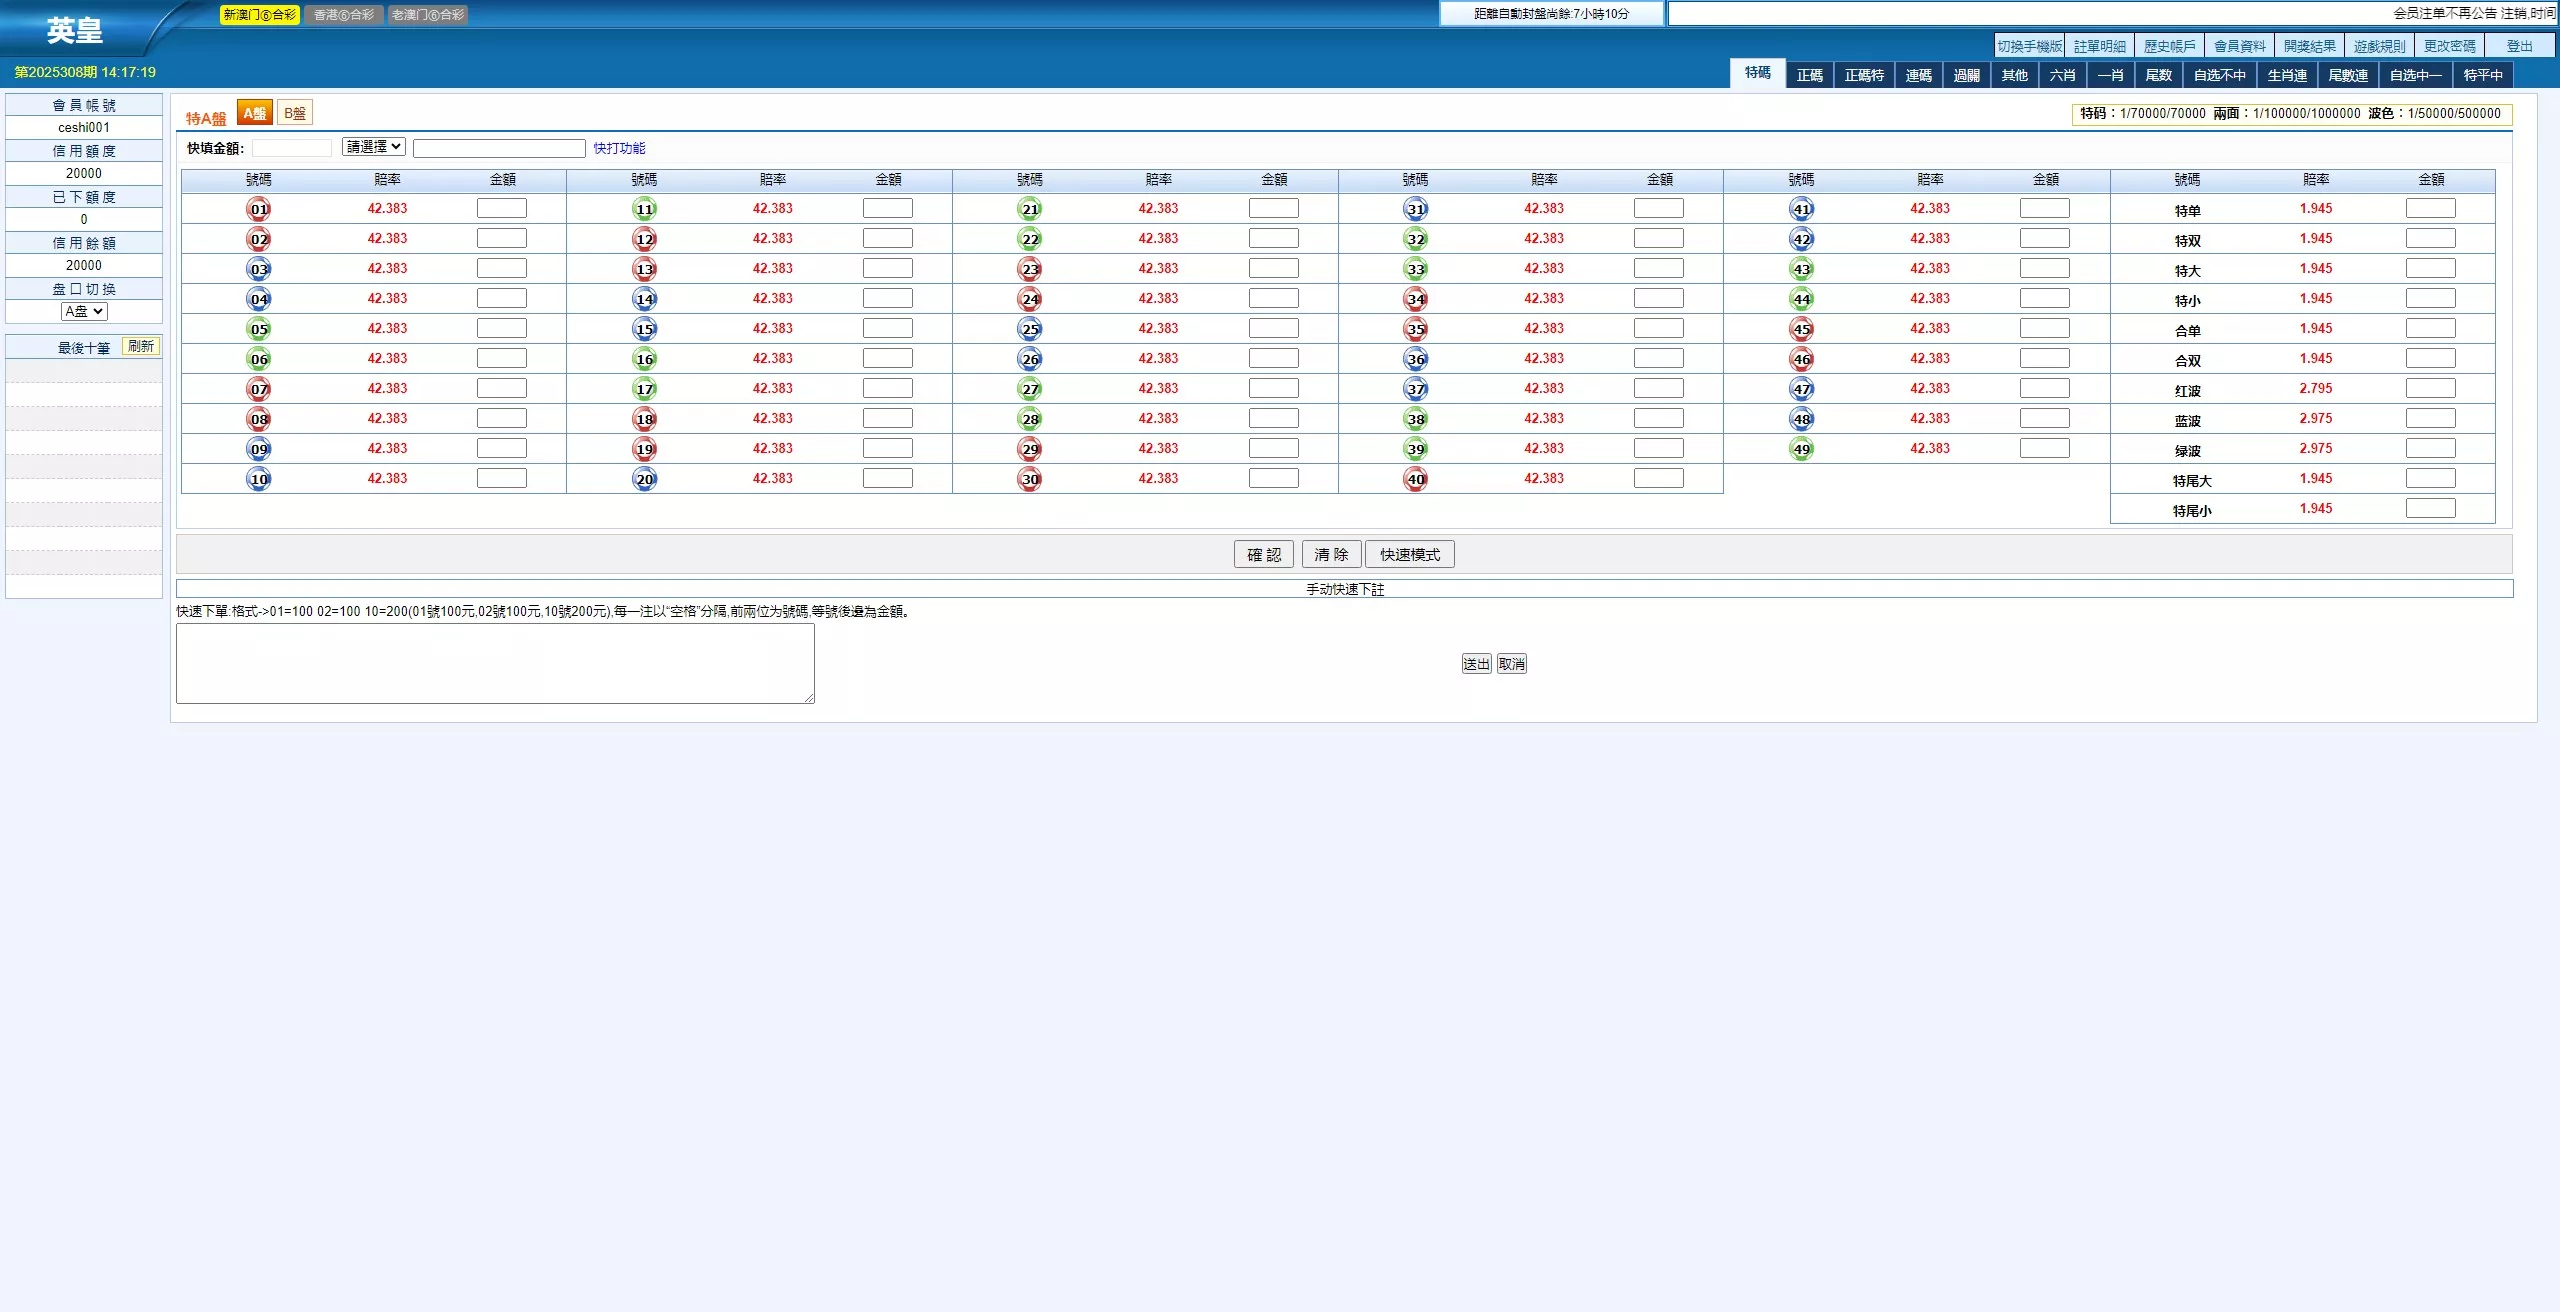
Task: Click the green number 49 ball
Action: (x=1802, y=449)
